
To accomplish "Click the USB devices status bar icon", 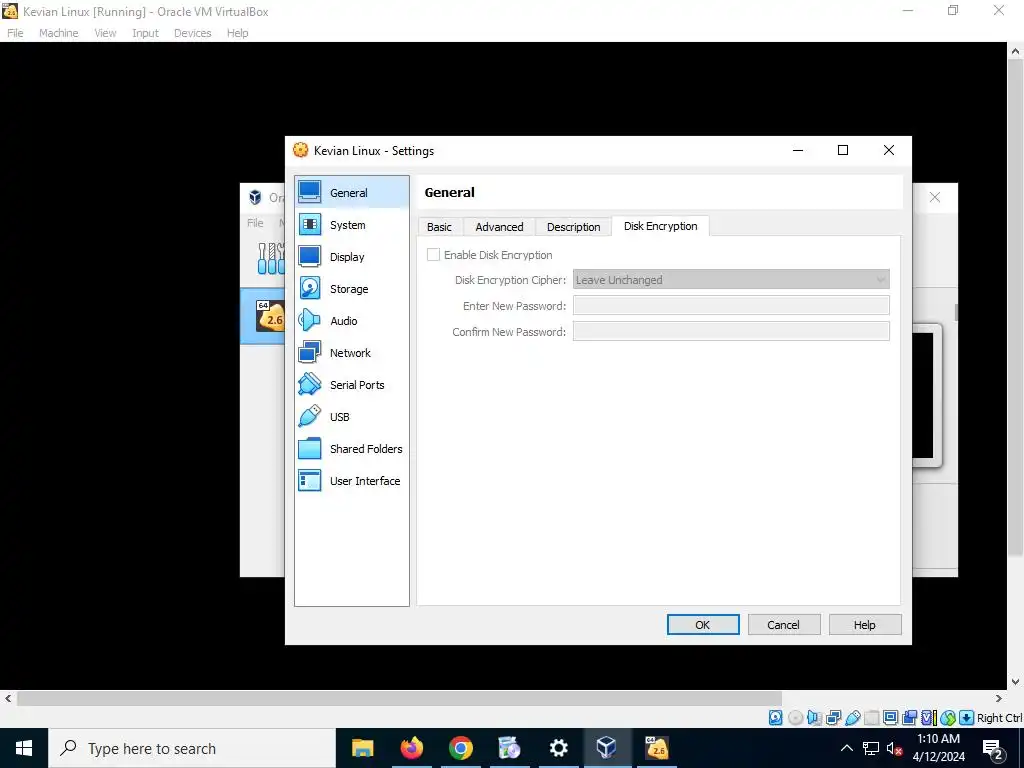I will pyautogui.click(x=852, y=718).
